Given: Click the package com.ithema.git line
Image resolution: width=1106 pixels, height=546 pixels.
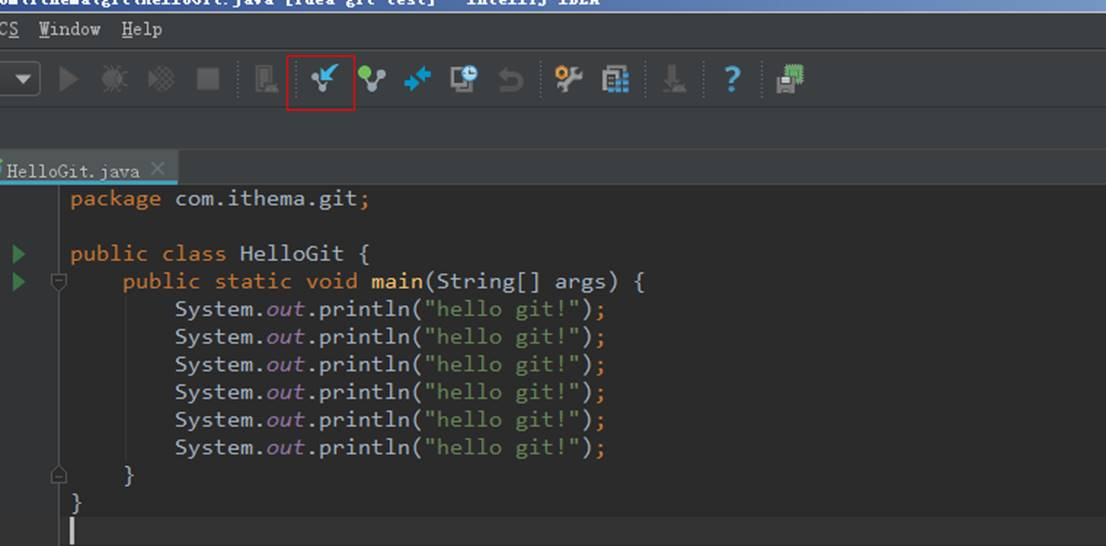Looking at the screenshot, I should pyautogui.click(x=219, y=200).
